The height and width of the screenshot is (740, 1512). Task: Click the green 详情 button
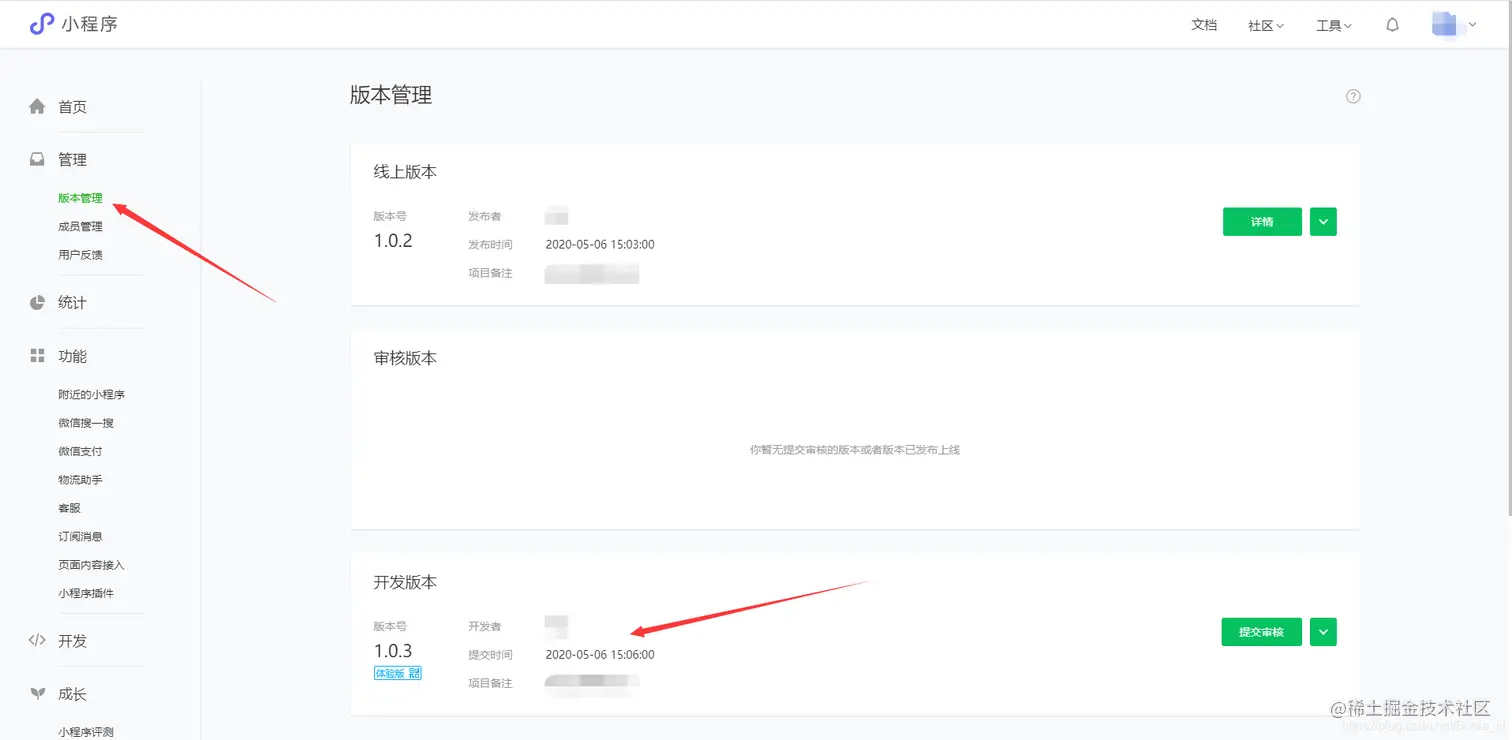point(1262,222)
